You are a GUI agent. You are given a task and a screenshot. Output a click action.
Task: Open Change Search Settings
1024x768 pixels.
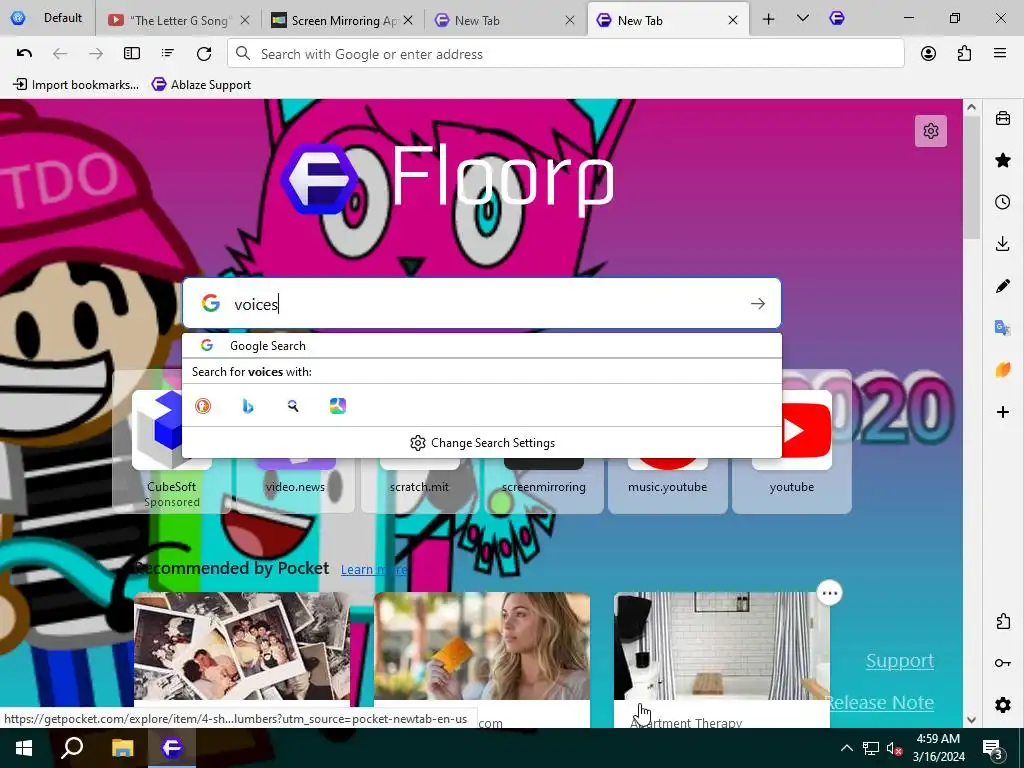click(482, 443)
